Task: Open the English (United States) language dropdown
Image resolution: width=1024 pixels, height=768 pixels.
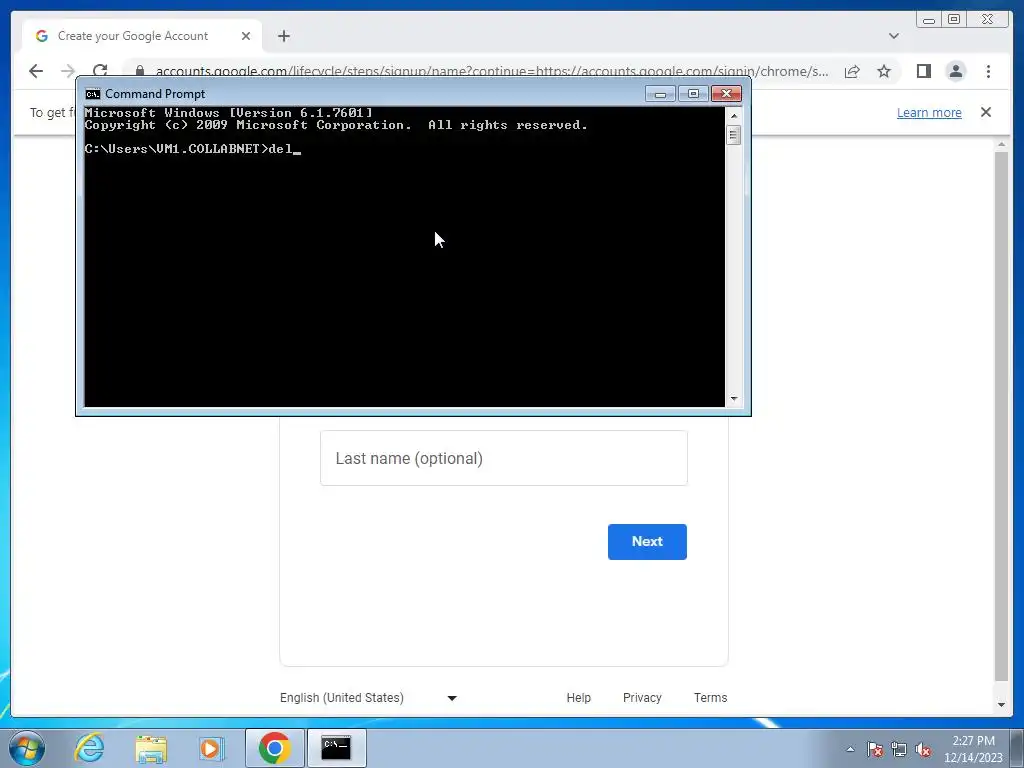Action: click(x=368, y=697)
